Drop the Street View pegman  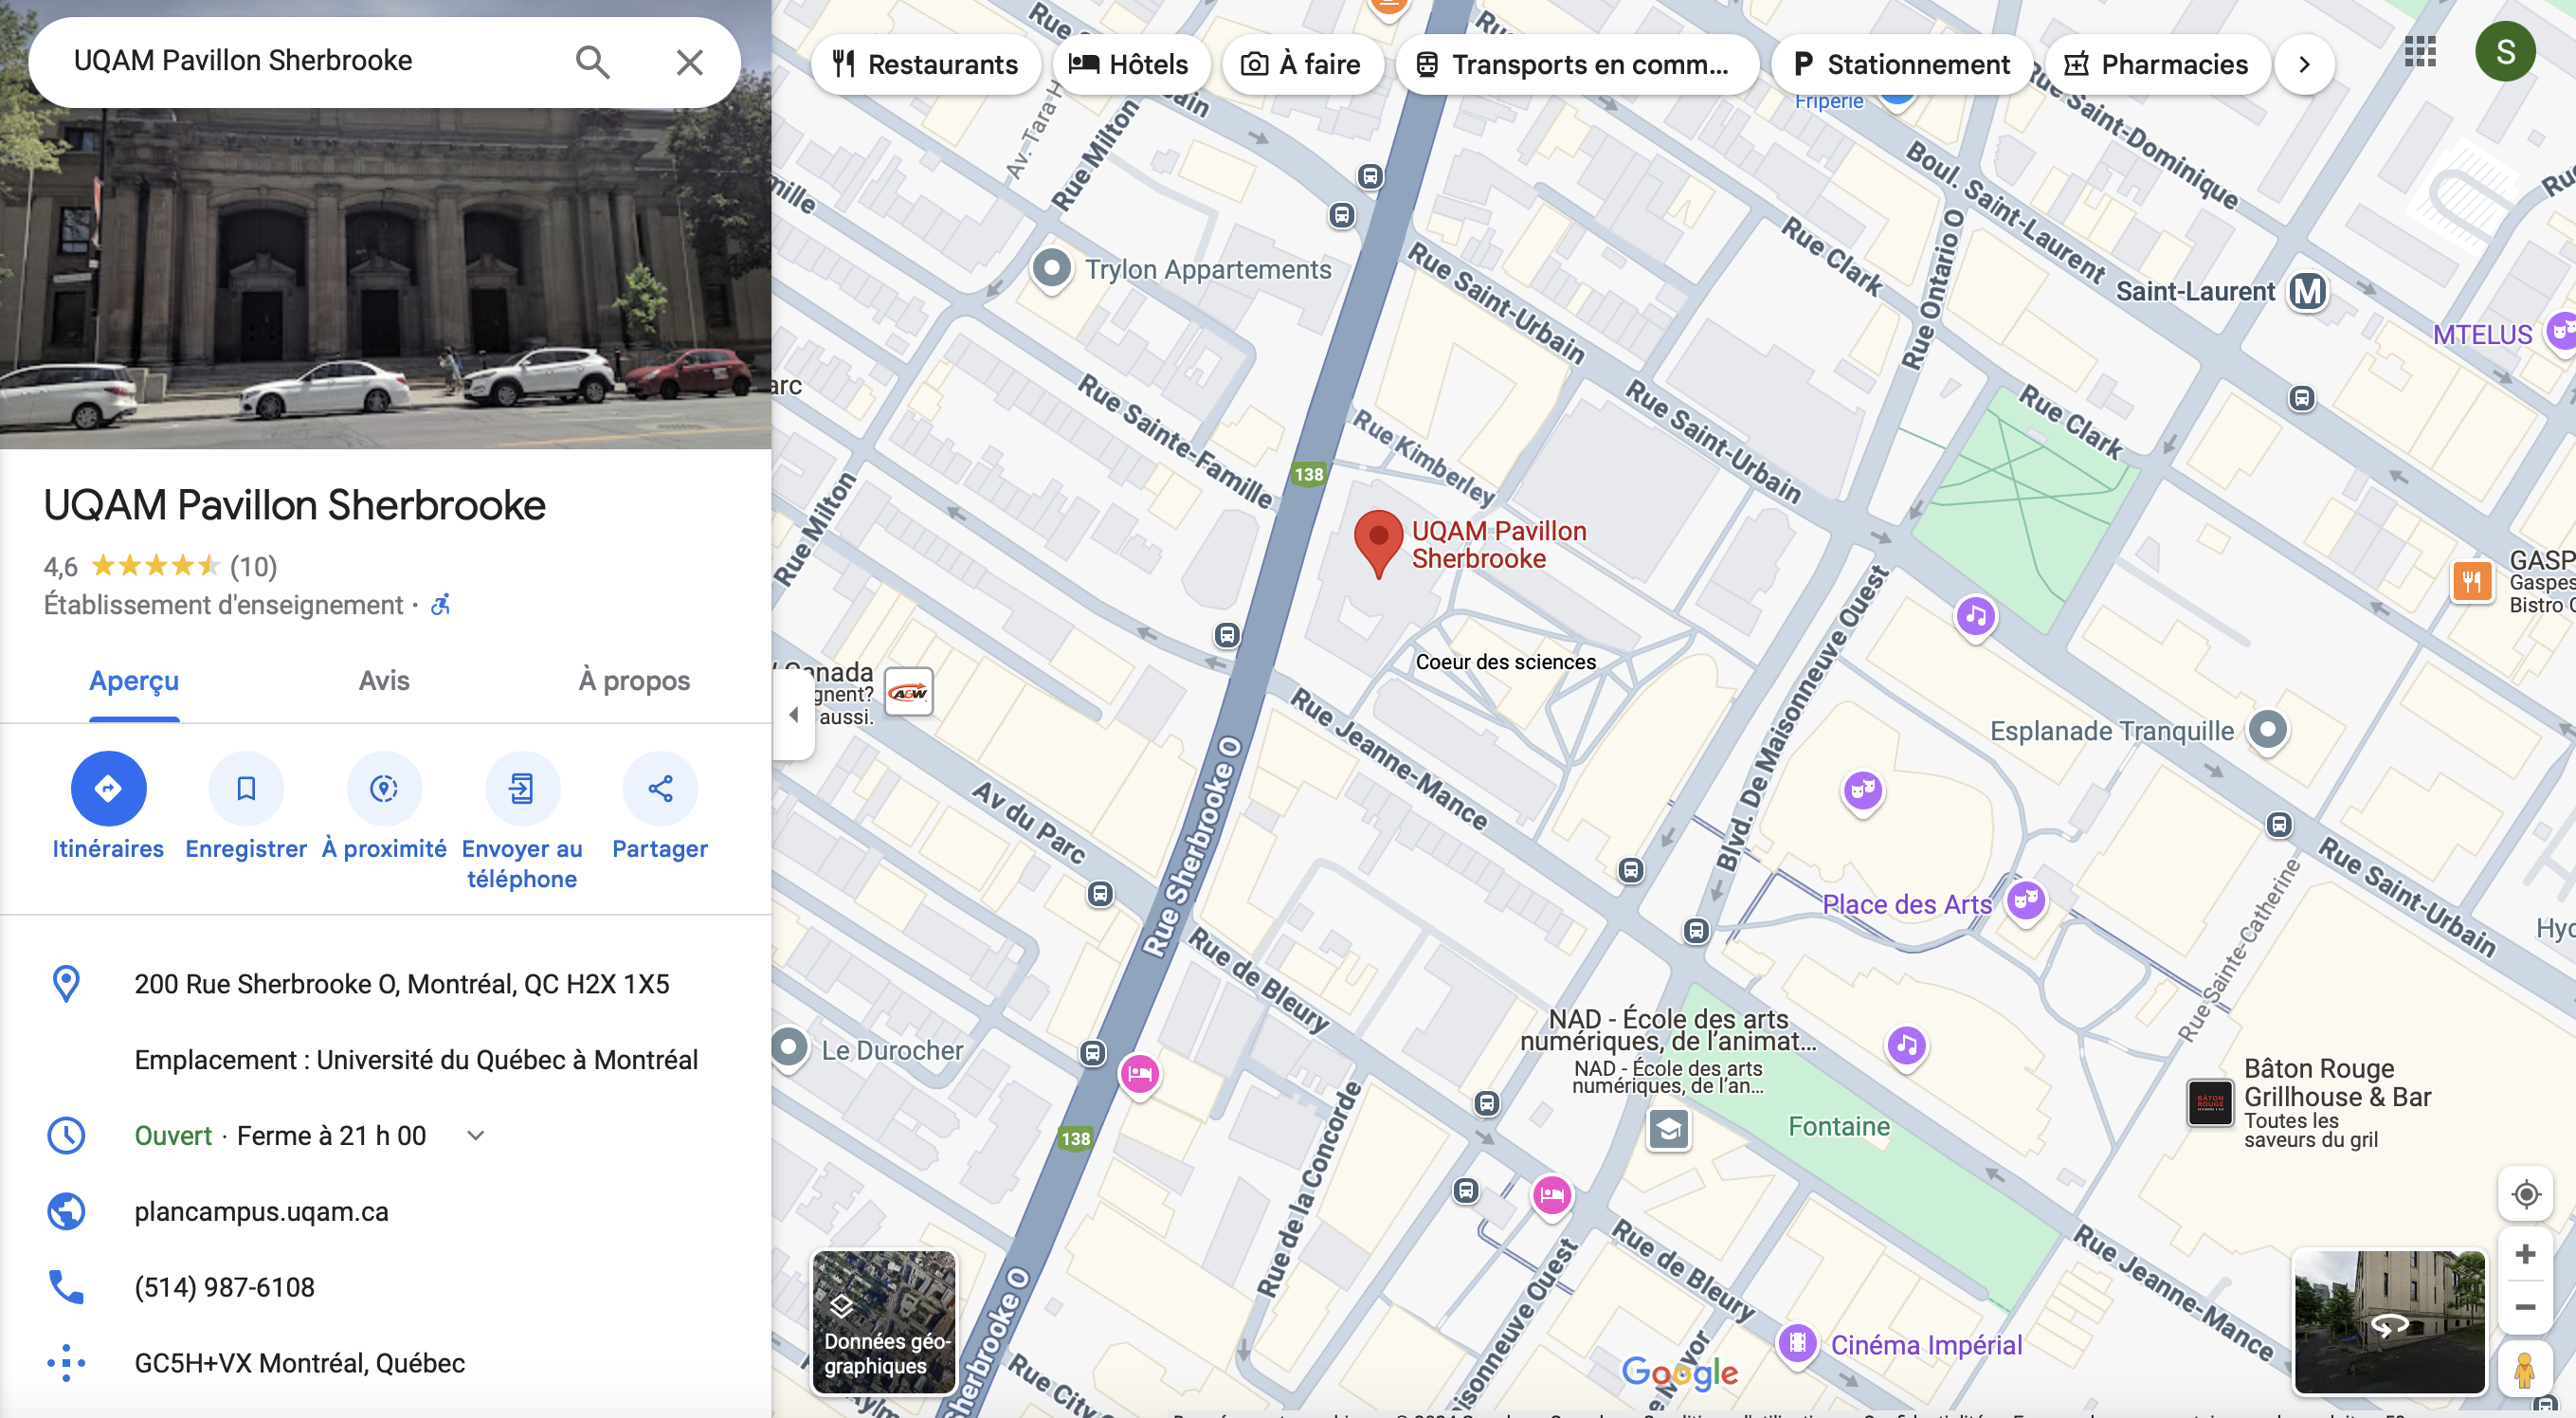[x=2525, y=1369]
